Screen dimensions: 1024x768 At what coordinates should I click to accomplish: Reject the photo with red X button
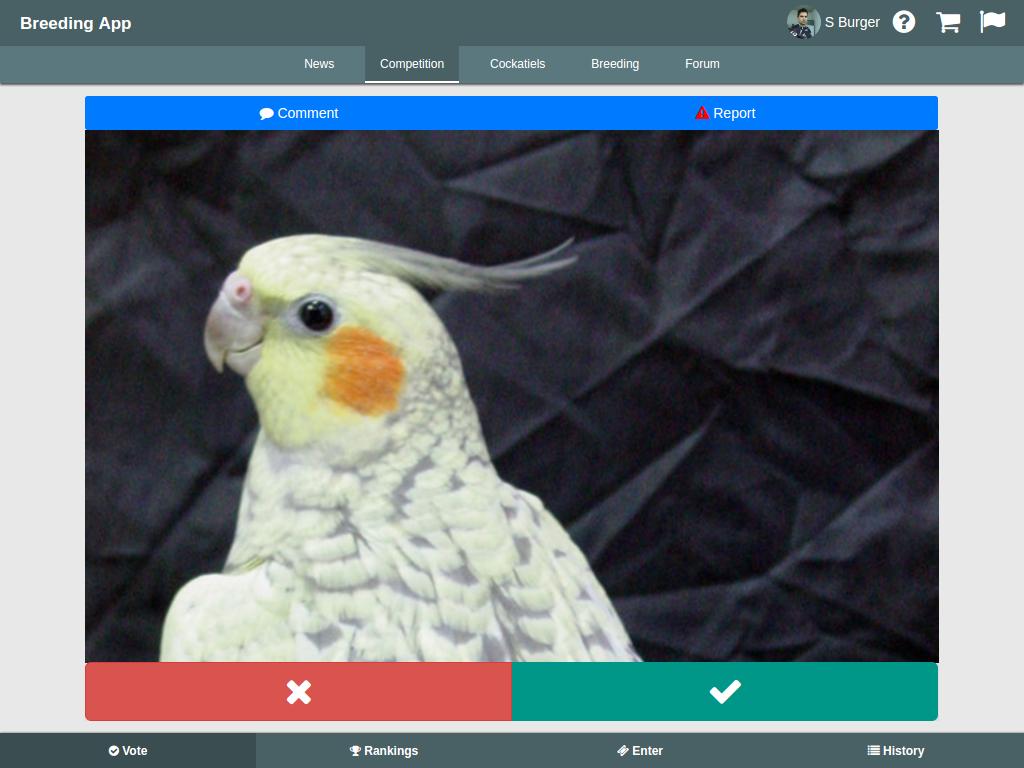click(x=298, y=692)
